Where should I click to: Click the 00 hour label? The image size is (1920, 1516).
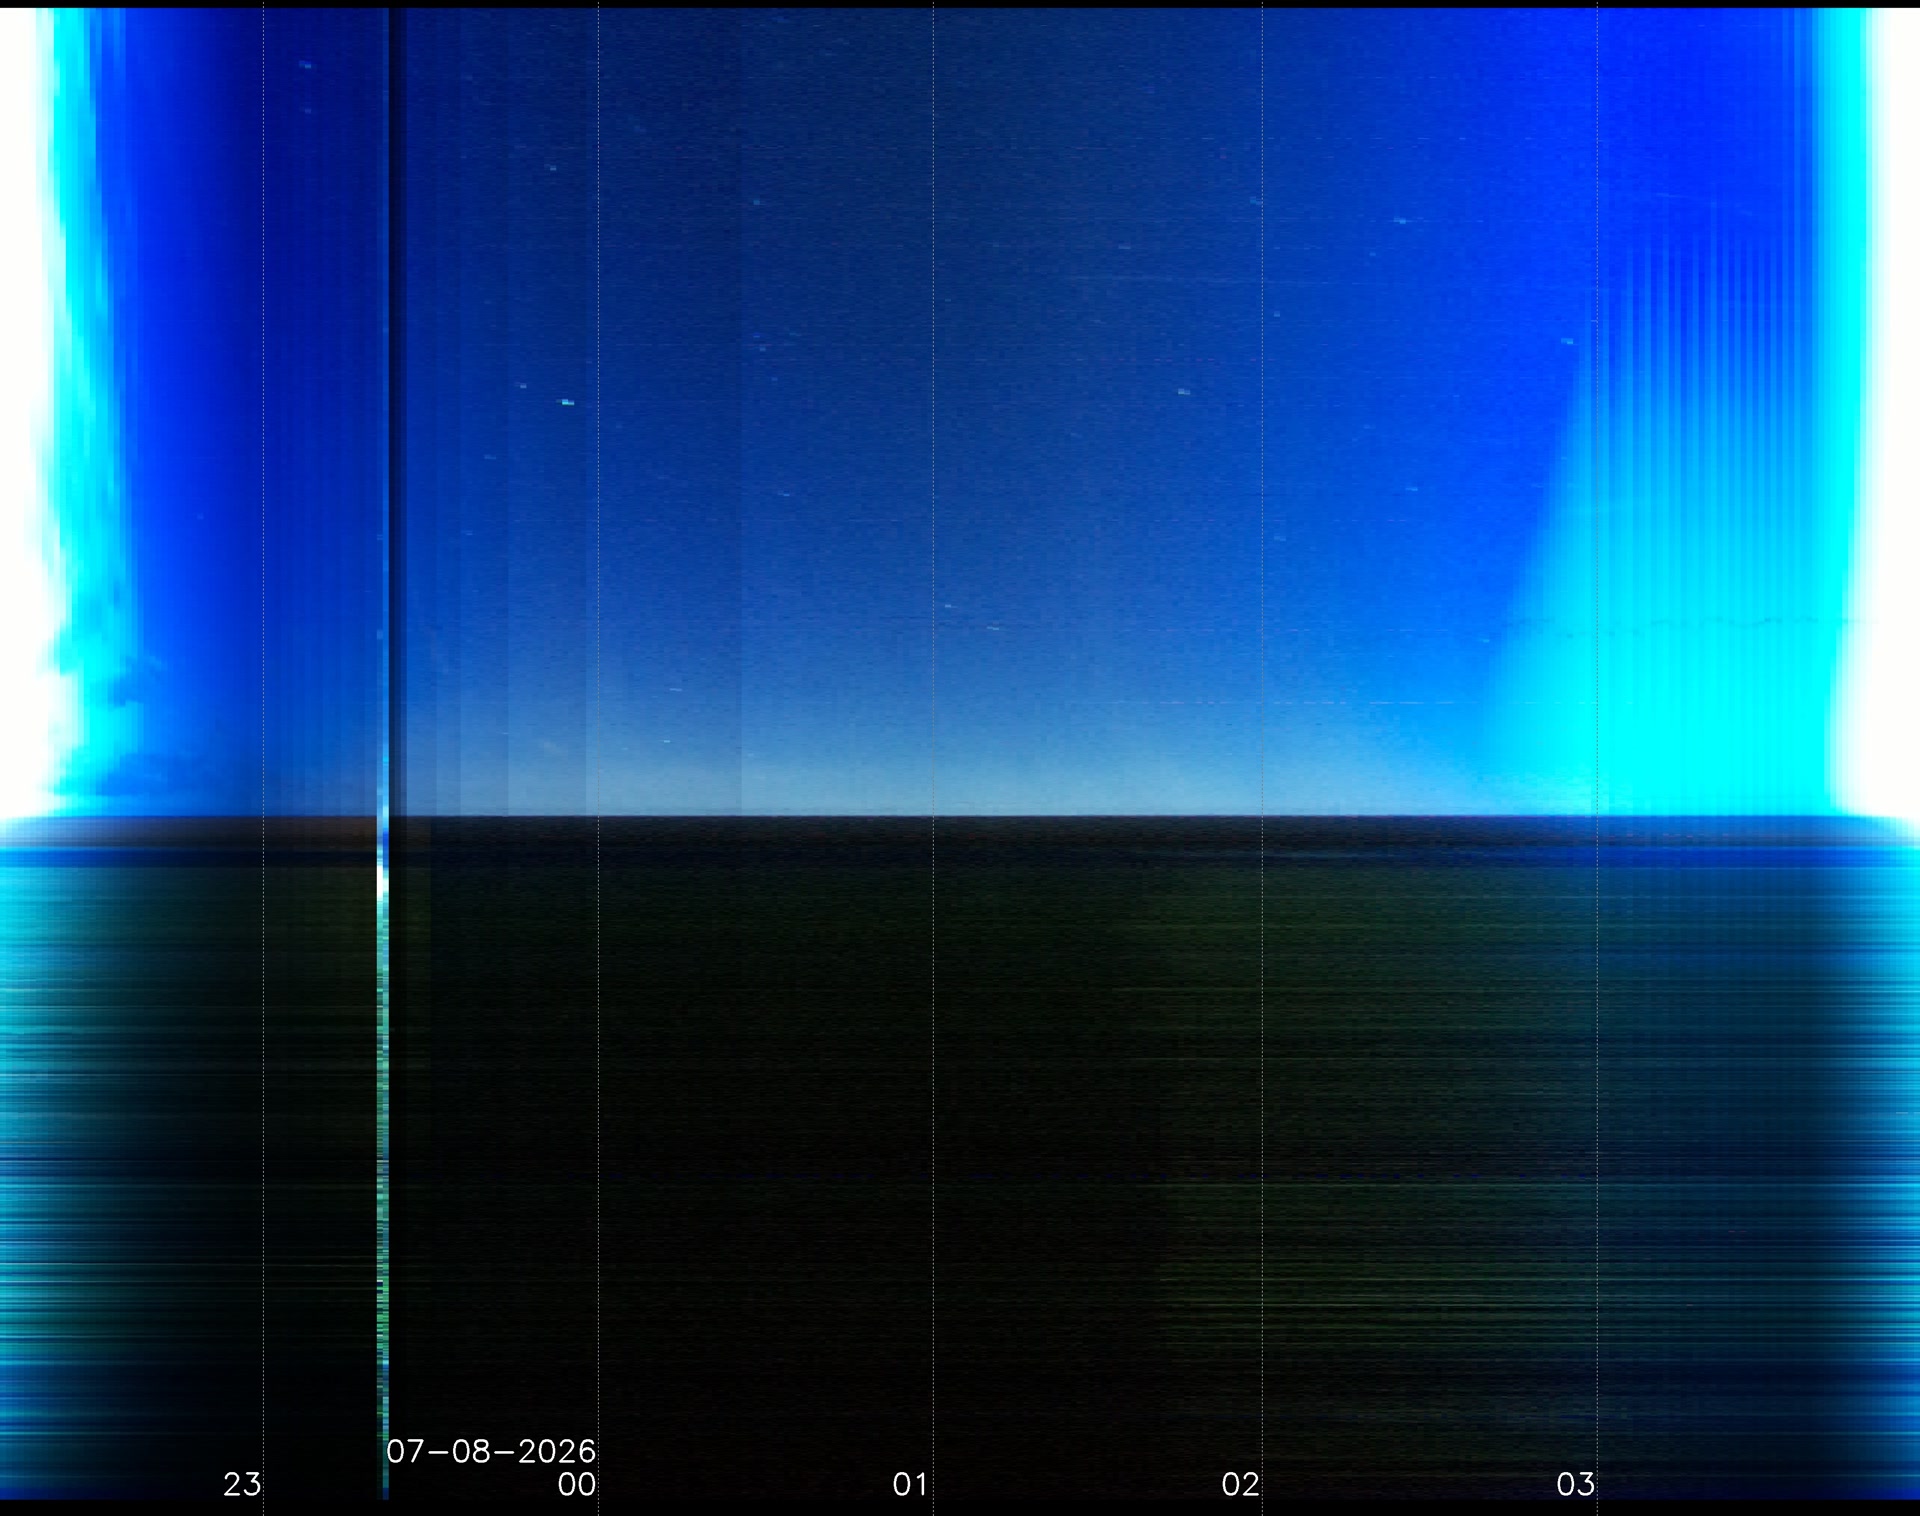click(577, 1484)
